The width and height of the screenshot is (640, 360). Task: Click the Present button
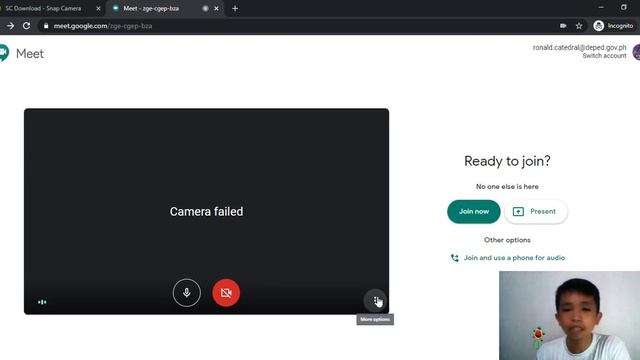click(536, 211)
